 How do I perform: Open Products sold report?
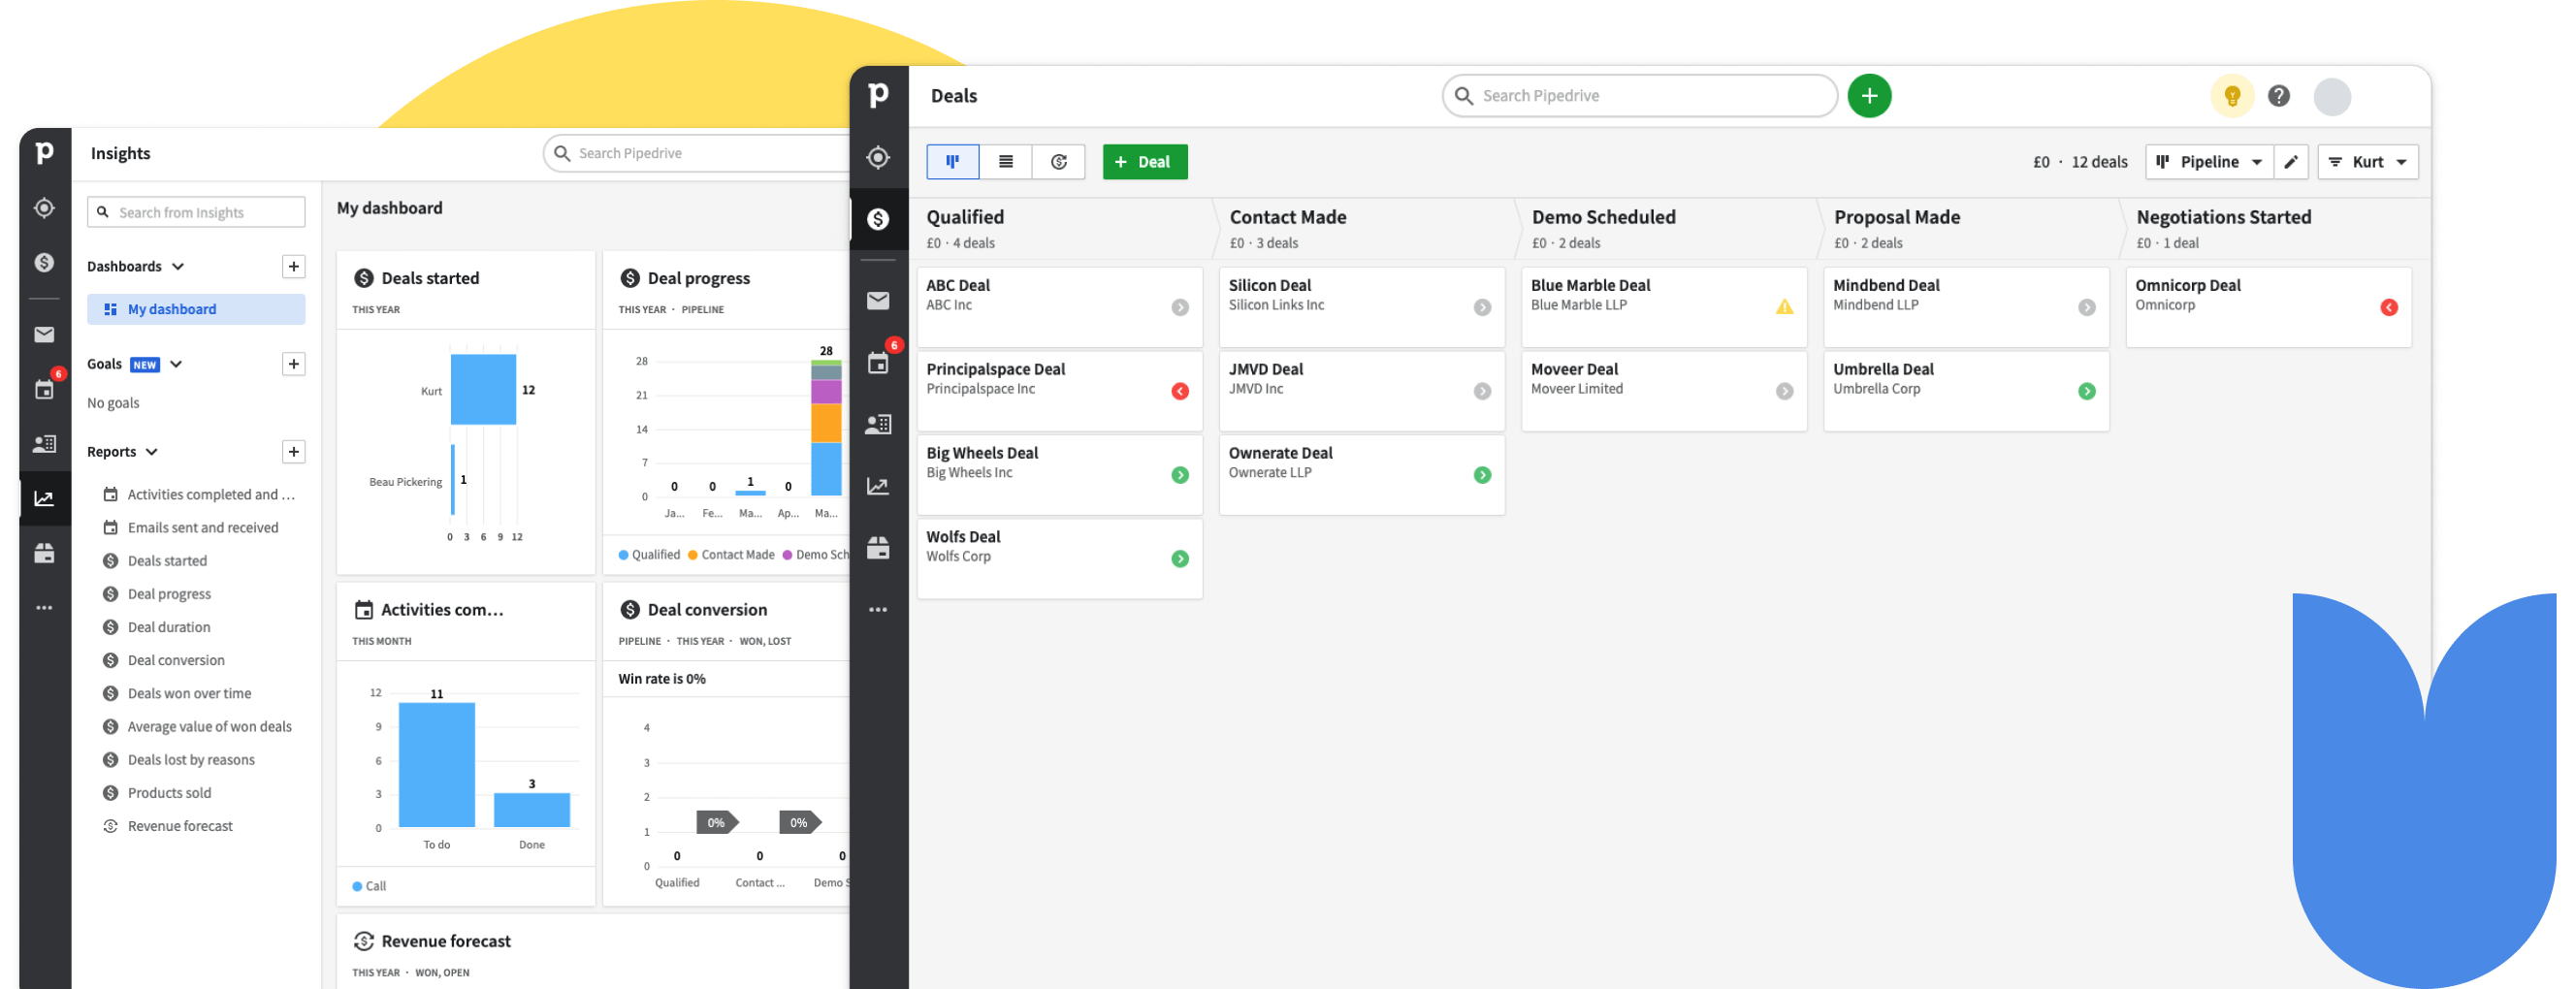157,793
